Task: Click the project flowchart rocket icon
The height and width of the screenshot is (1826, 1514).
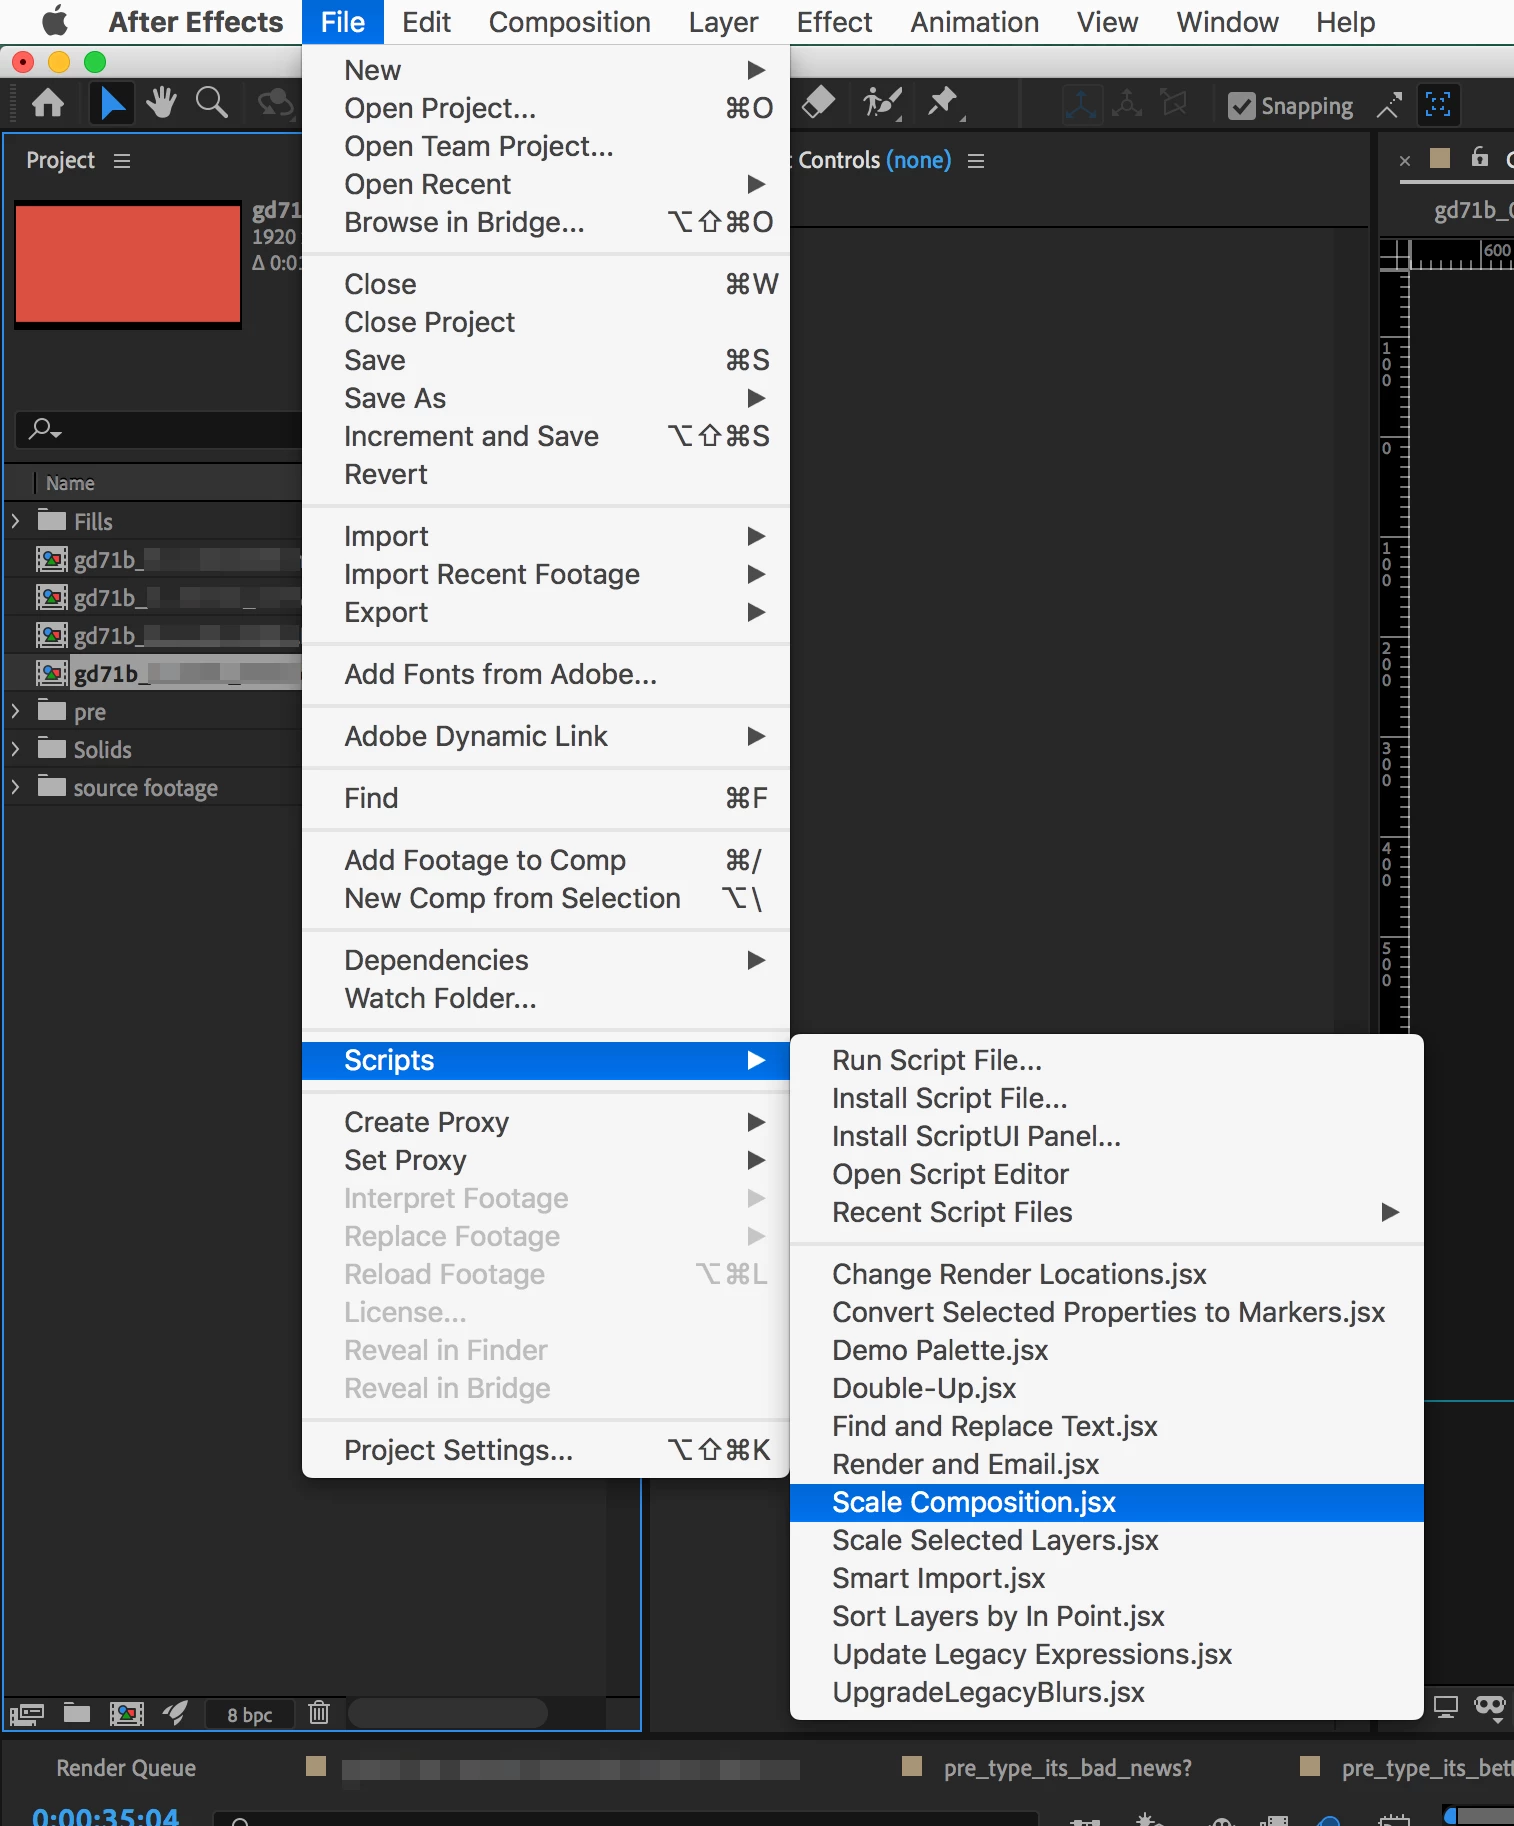Action: click(x=175, y=1713)
